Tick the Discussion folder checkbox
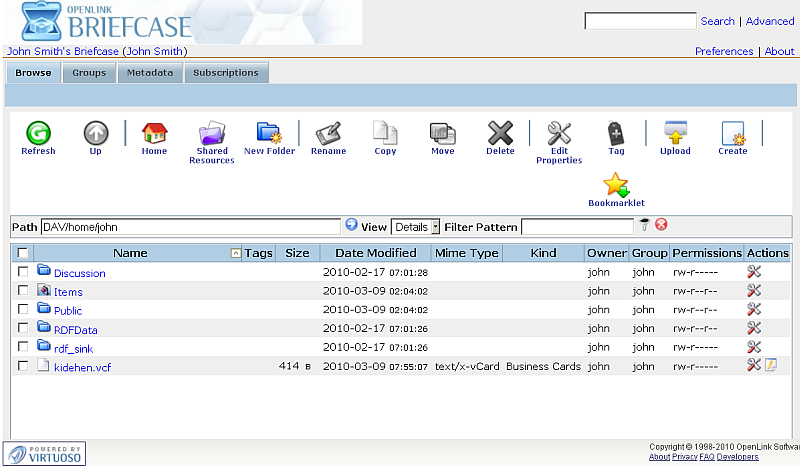This screenshot has height=467, width=800. [23, 272]
